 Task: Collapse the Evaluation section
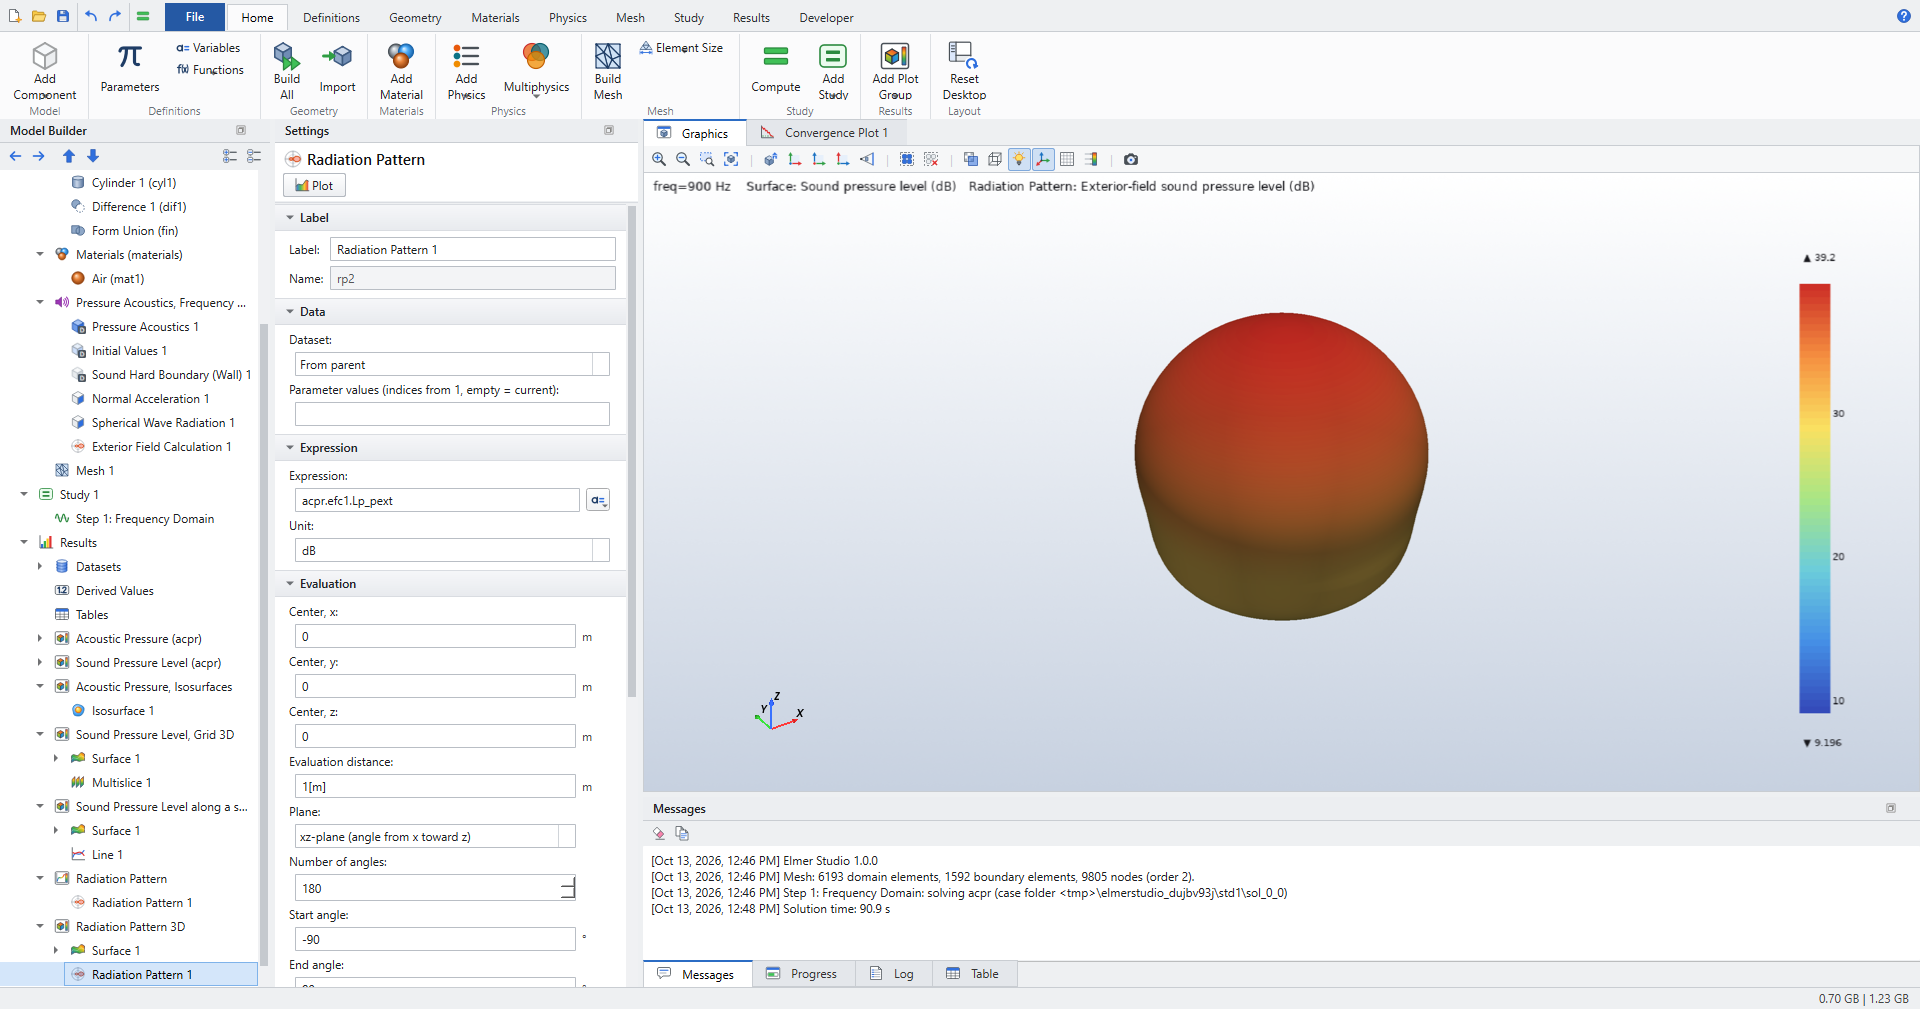pos(291,584)
